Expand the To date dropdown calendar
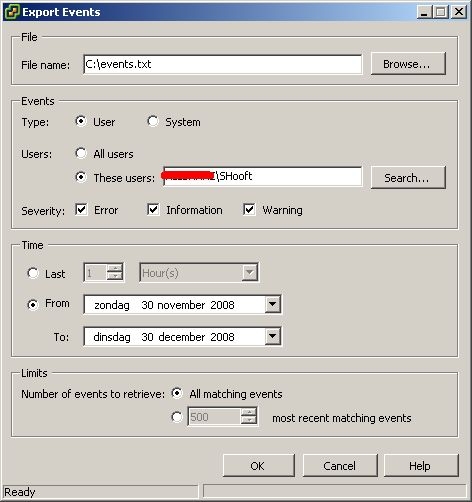 (273, 336)
